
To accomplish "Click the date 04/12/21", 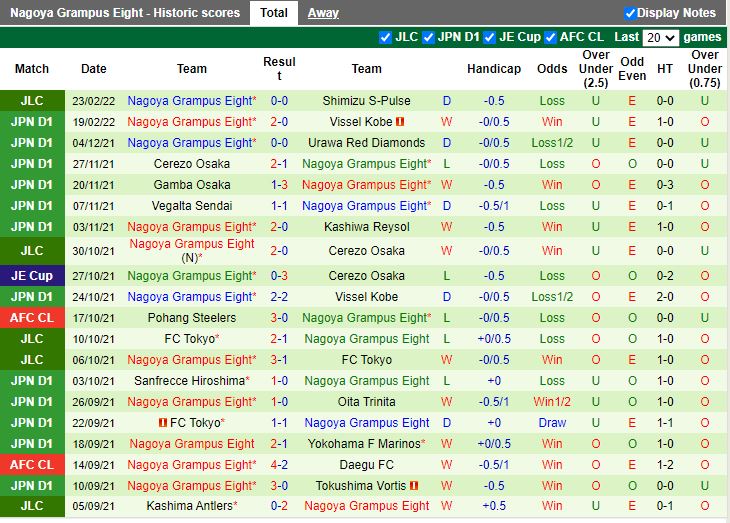I will click(x=94, y=143).
